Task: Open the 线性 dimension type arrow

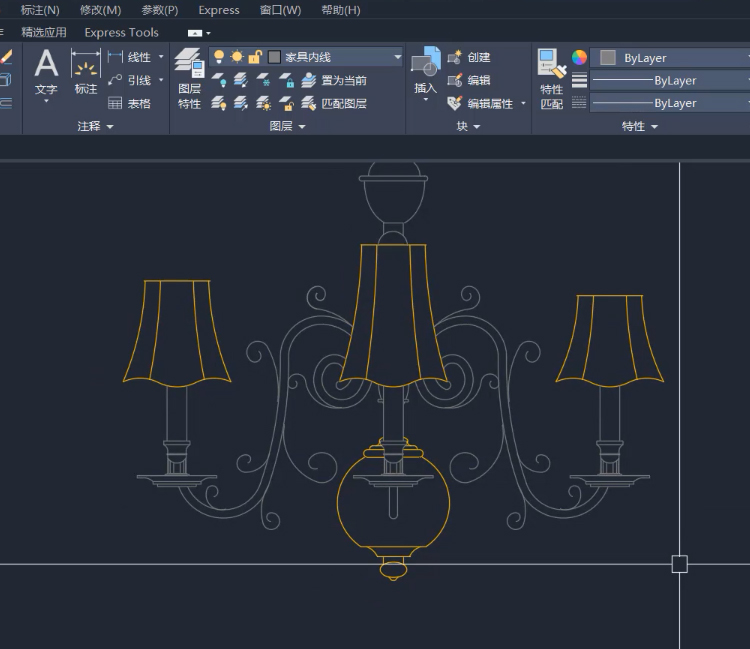Action: coord(161,57)
